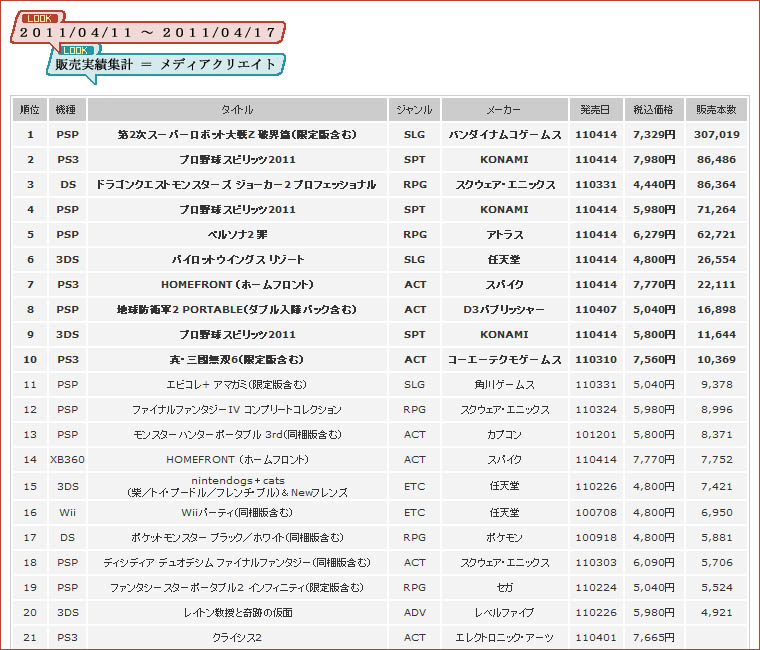This screenshot has width=760, height=650.
Task: Select title ポケットモンスター ブラック/ホワイト
Action: pos(237,538)
